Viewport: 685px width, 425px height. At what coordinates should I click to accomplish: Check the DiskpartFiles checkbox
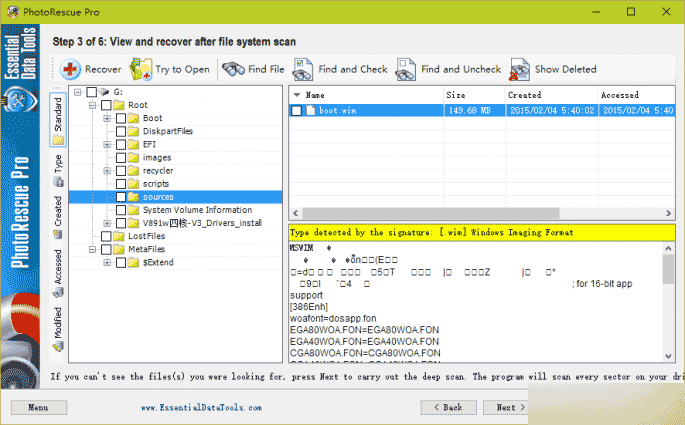(121, 131)
